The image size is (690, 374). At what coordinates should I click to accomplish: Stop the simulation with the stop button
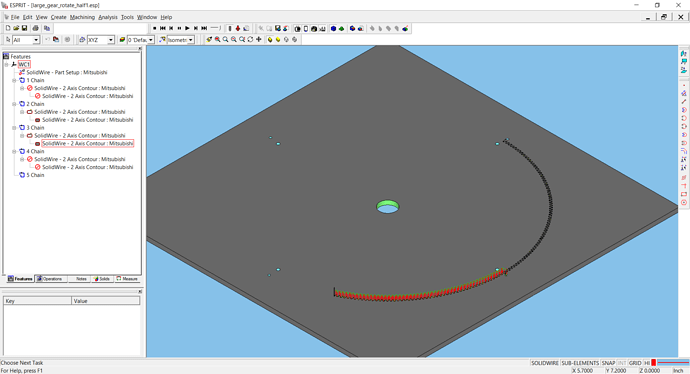click(154, 28)
